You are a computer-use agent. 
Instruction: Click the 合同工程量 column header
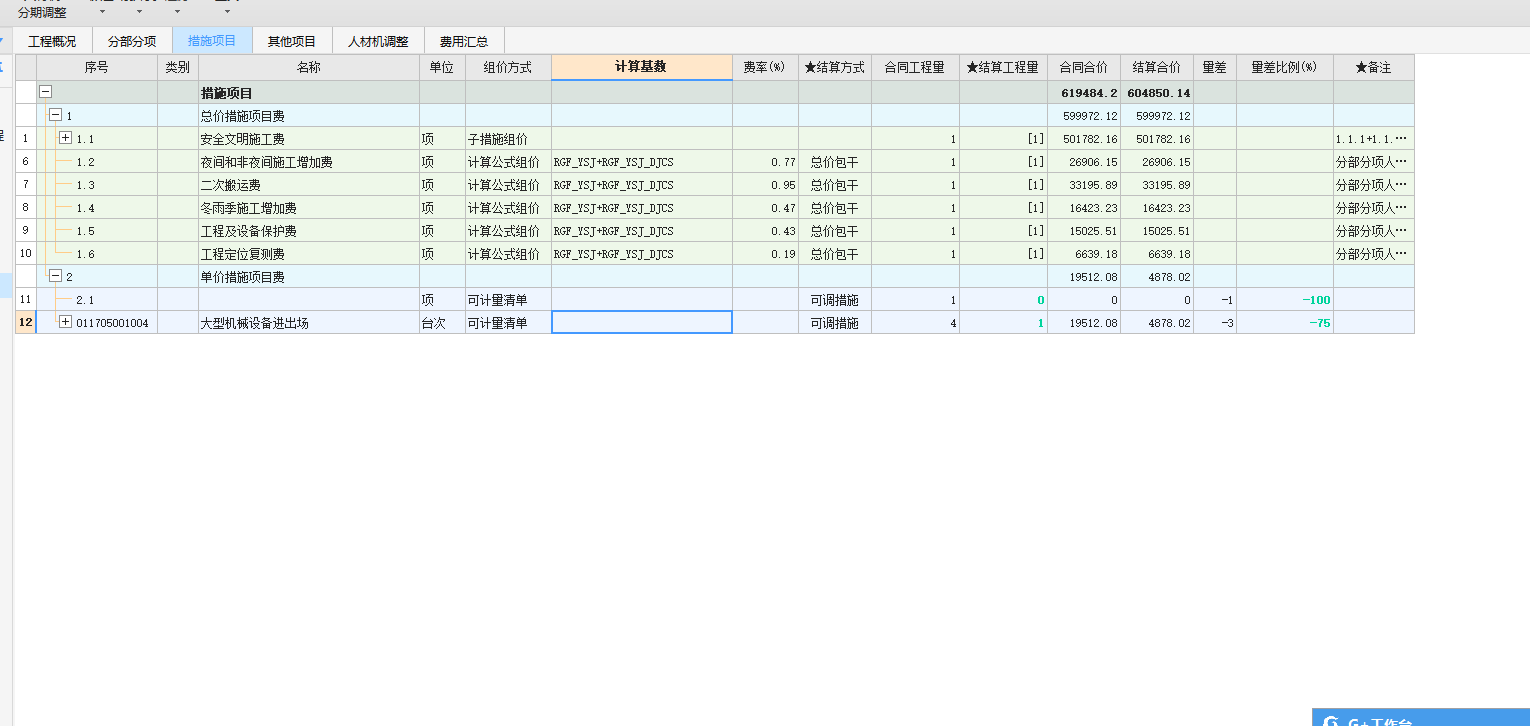tap(915, 67)
